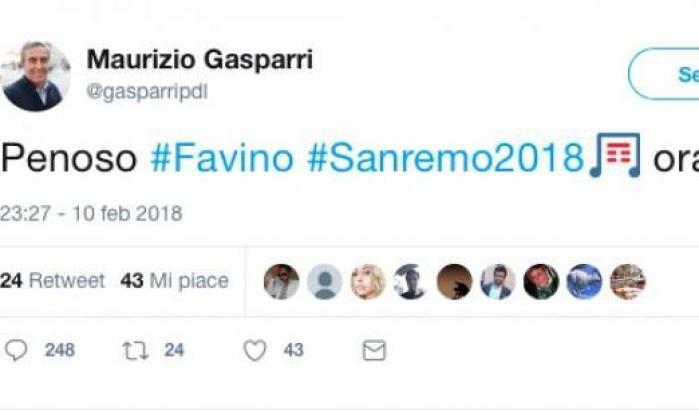The image size is (699, 410).
Task: Open the blonde woman liker avatar
Action: pyautogui.click(x=368, y=281)
